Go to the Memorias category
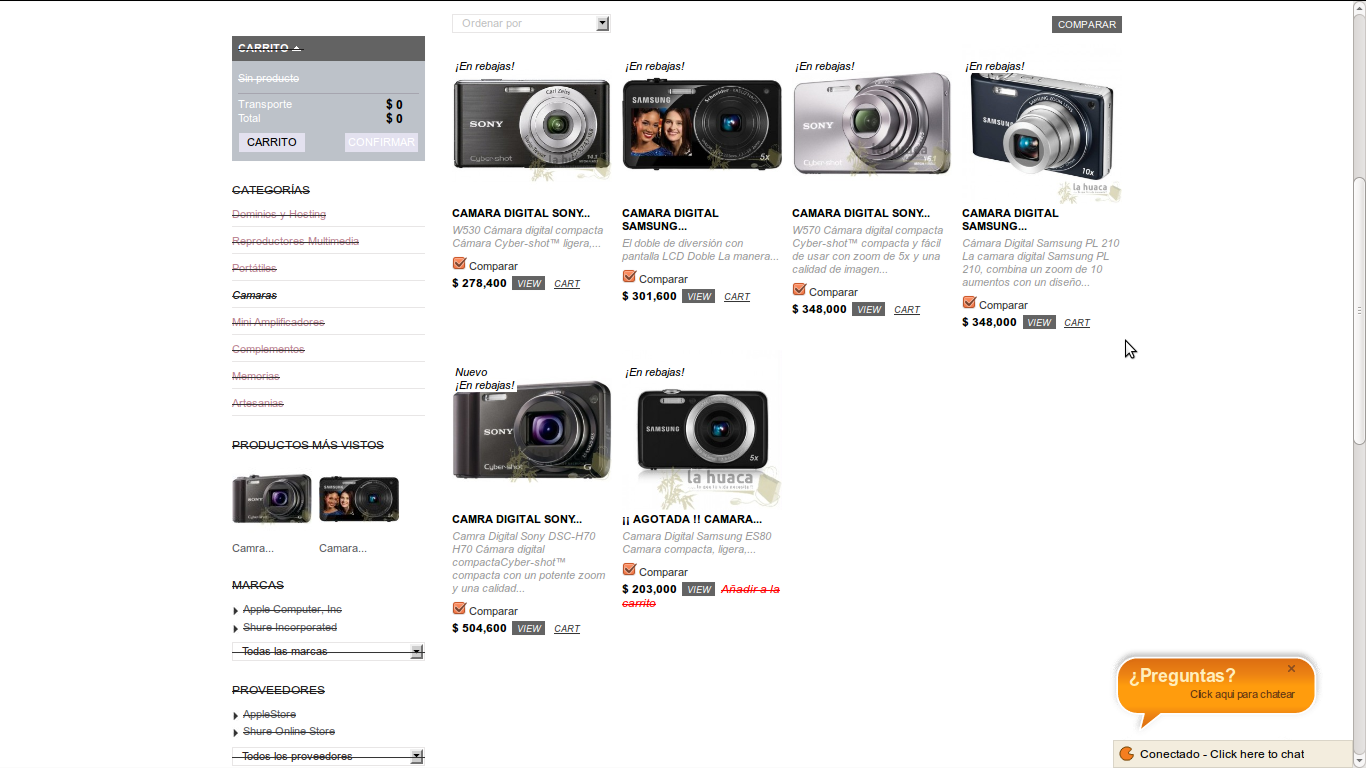 [x=256, y=377]
